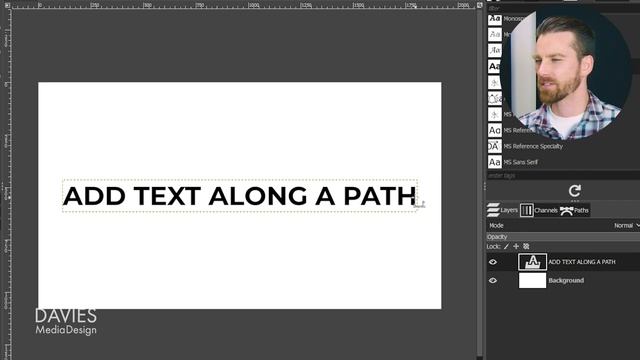The width and height of the screenshot is (640, 360).
Task: Select the text layer thumbnail
Action: pyautogui.click(x=532, y=262)
